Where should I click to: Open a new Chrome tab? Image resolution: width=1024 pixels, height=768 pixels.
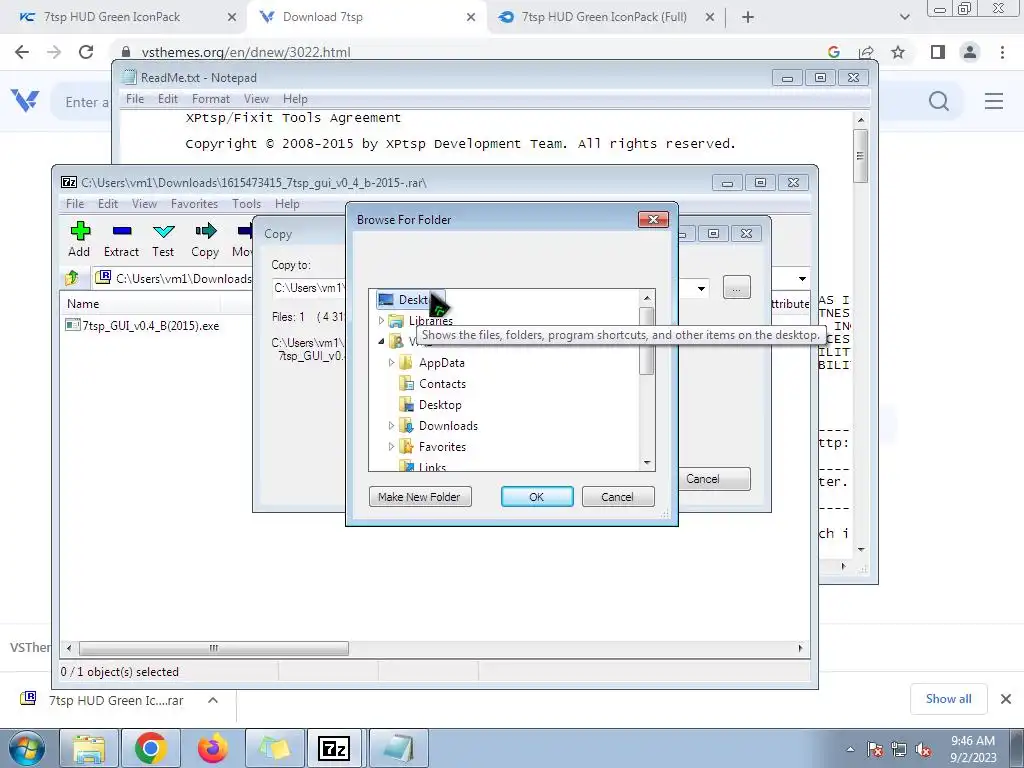tap(748, 18)
